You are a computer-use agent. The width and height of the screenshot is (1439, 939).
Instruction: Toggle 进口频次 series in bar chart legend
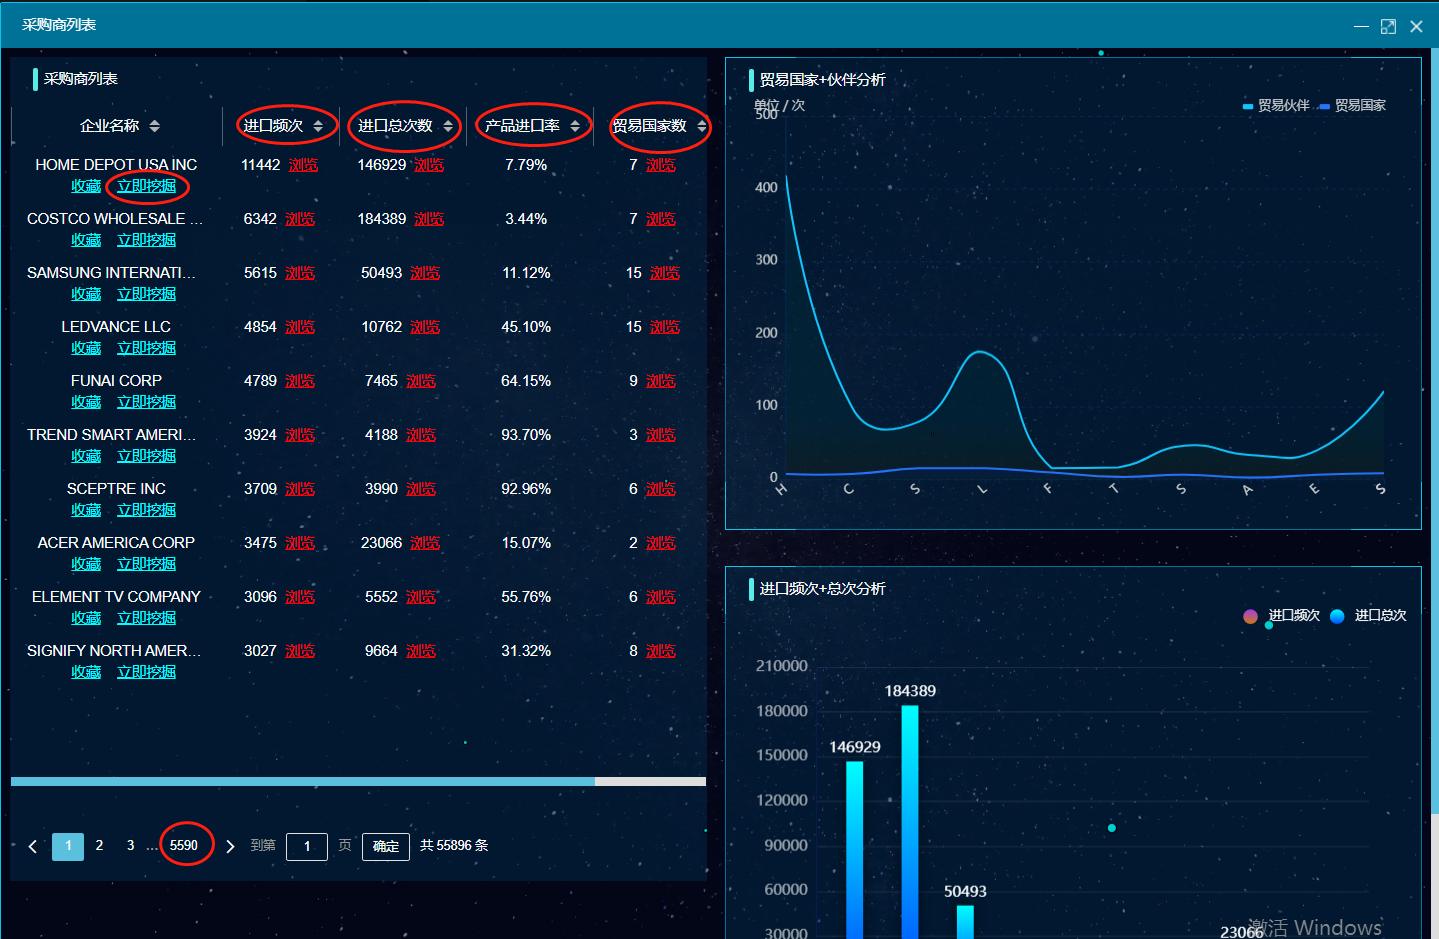point(1282,615)
